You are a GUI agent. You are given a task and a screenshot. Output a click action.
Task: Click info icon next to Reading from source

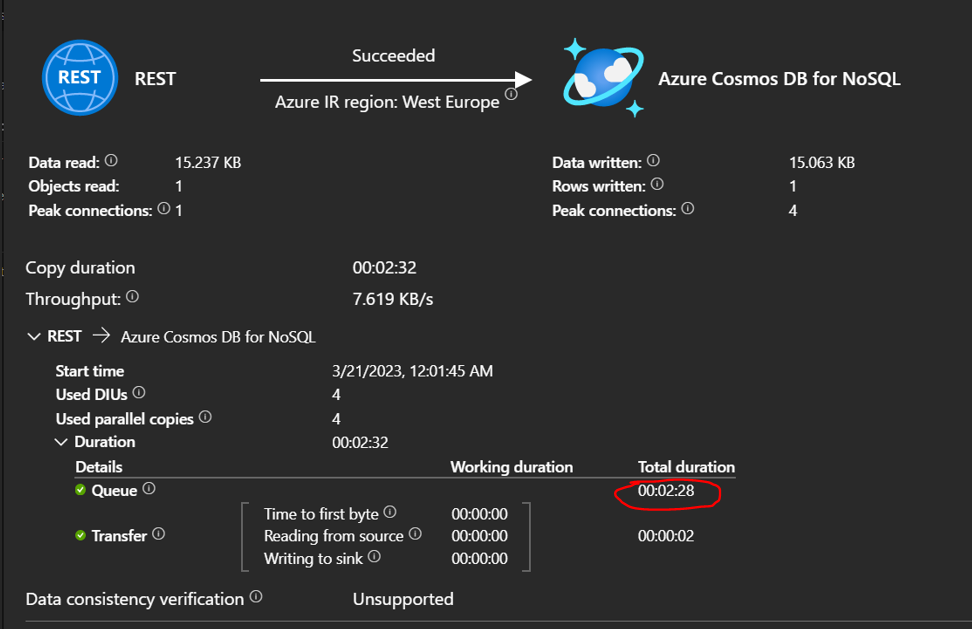[415, 534]
